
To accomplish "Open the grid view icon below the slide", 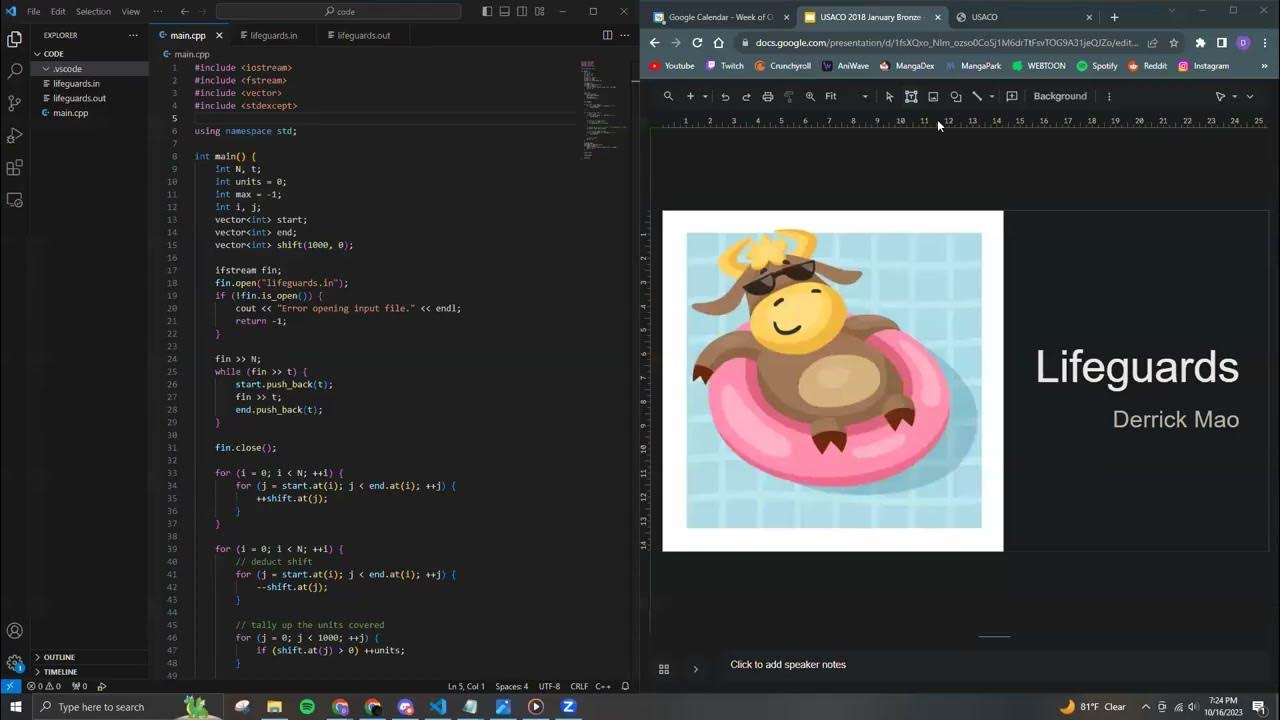I will [x=663, y=669].
